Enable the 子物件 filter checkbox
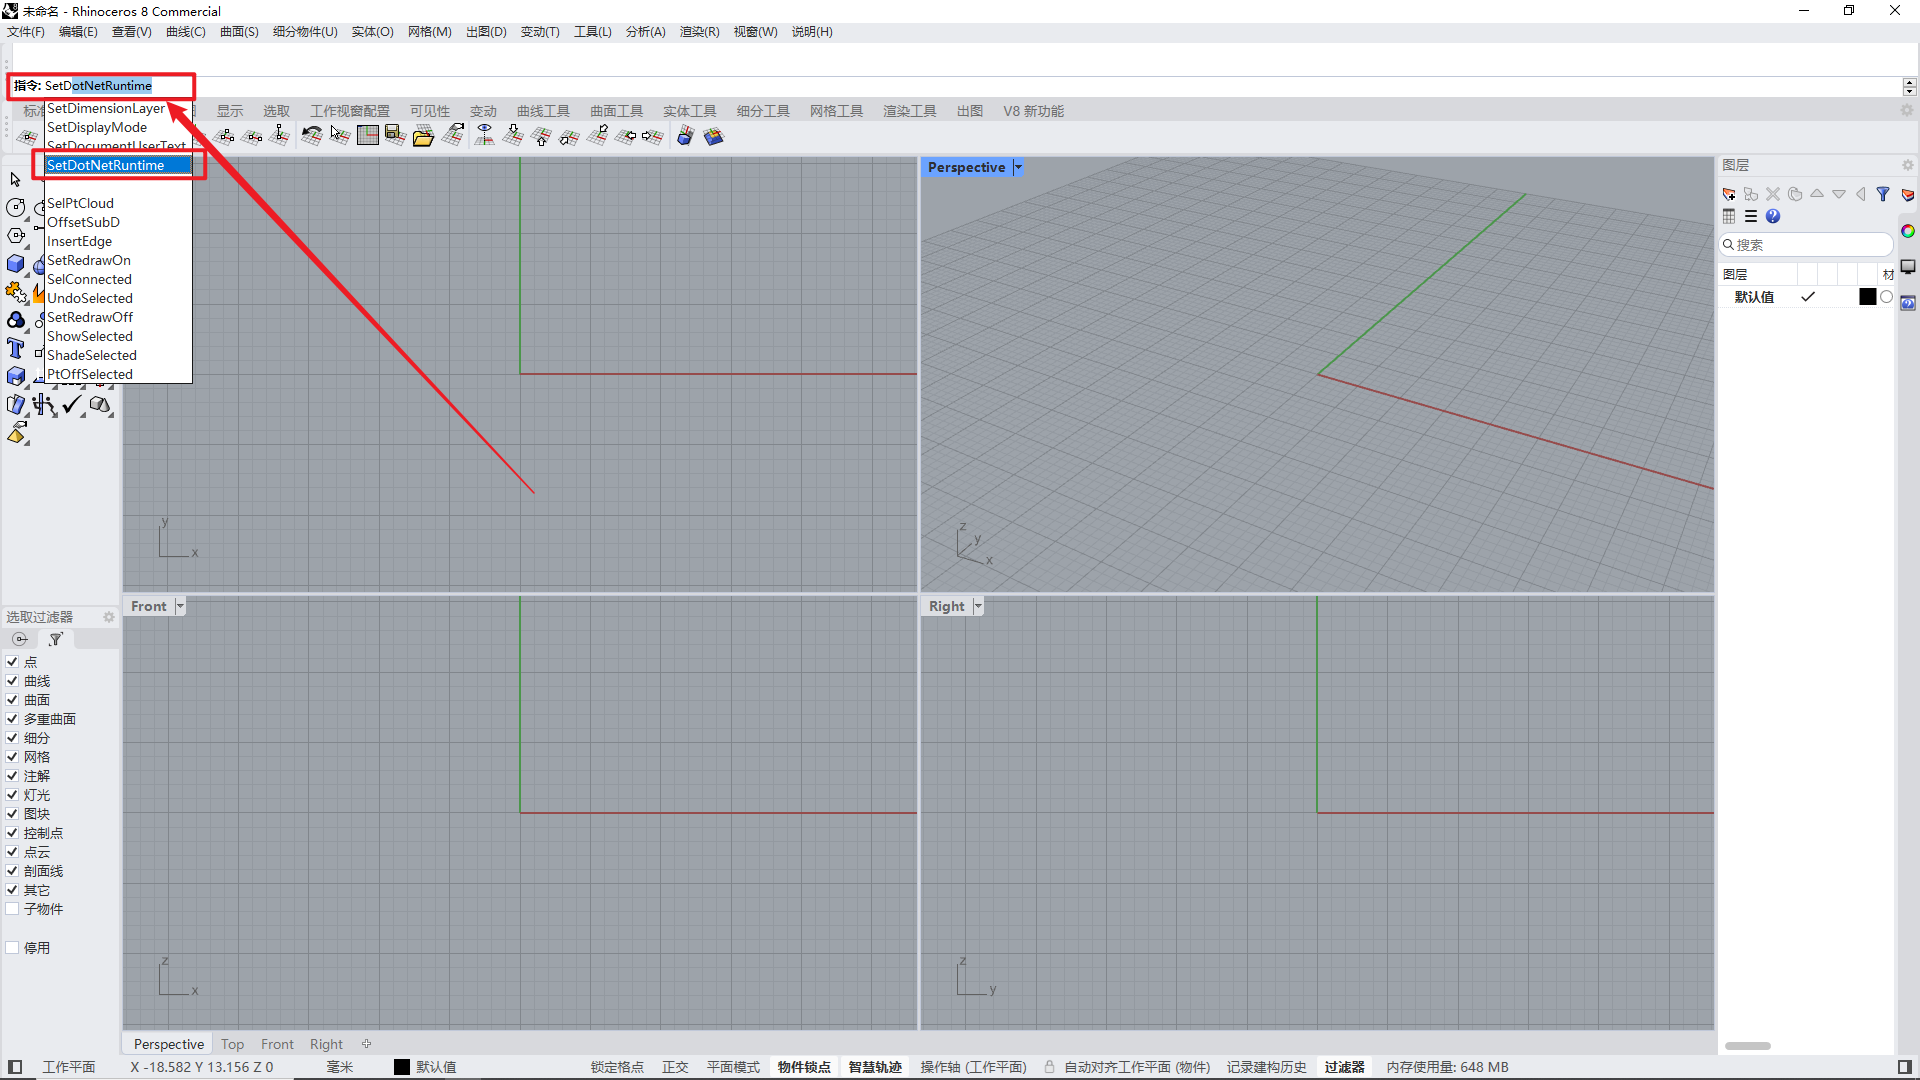 tap(13, 909)
